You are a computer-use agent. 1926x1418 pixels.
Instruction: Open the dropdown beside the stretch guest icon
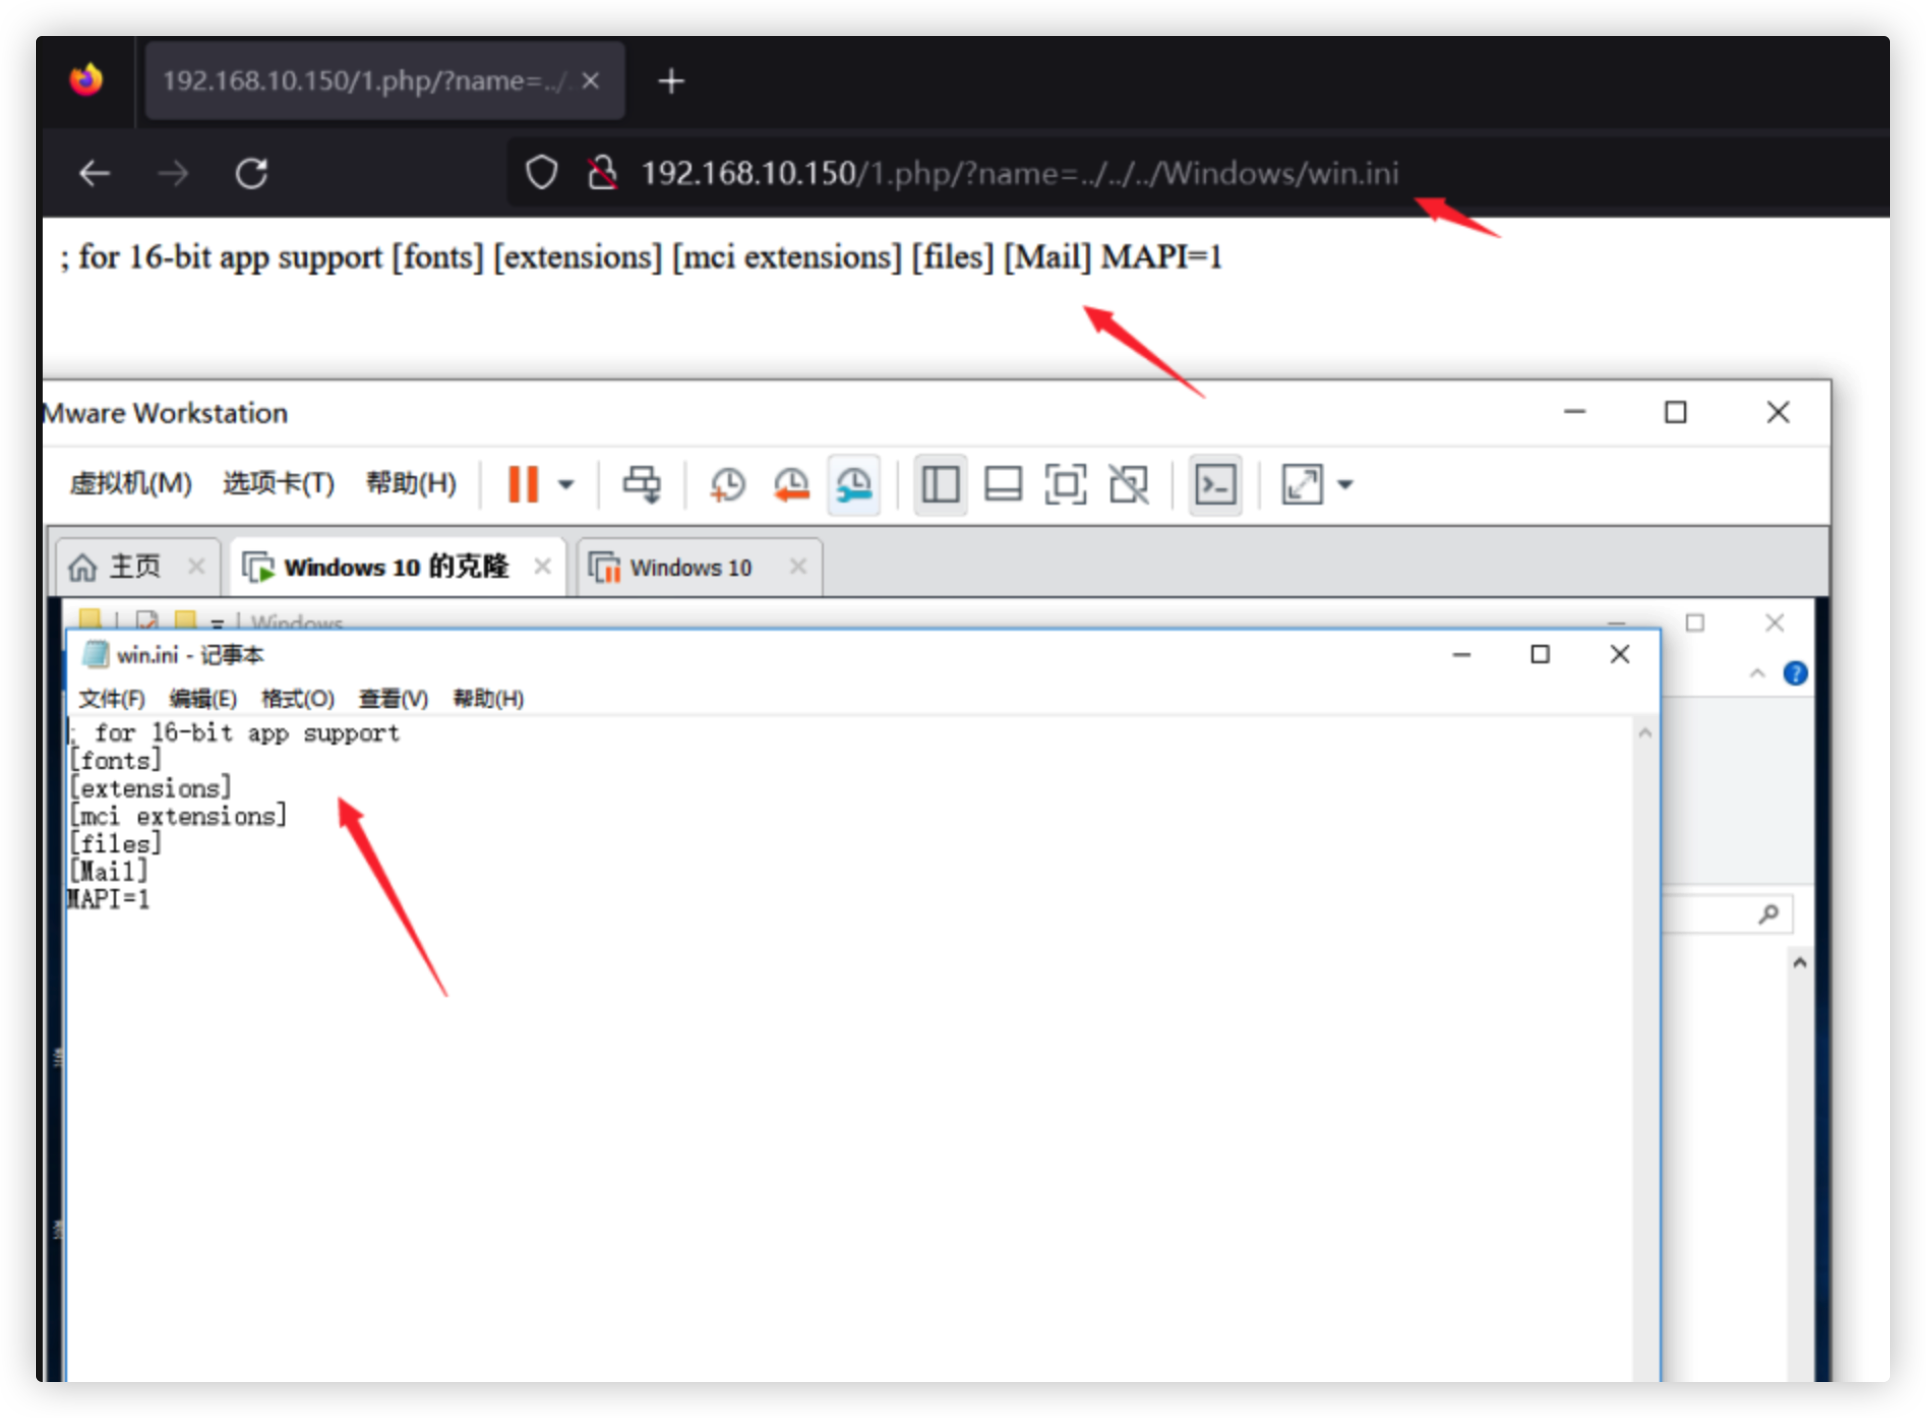[x=1346, y=485]
